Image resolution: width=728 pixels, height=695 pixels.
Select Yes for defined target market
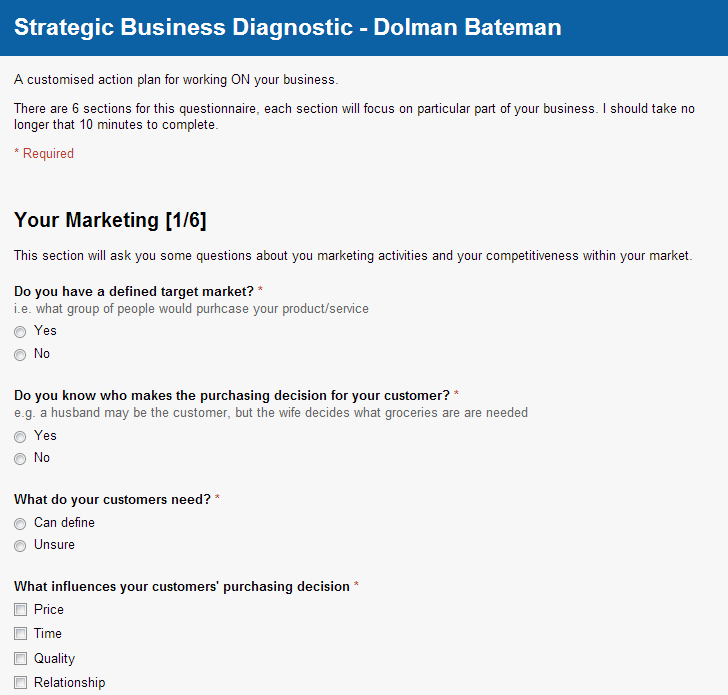click(20, 332)
